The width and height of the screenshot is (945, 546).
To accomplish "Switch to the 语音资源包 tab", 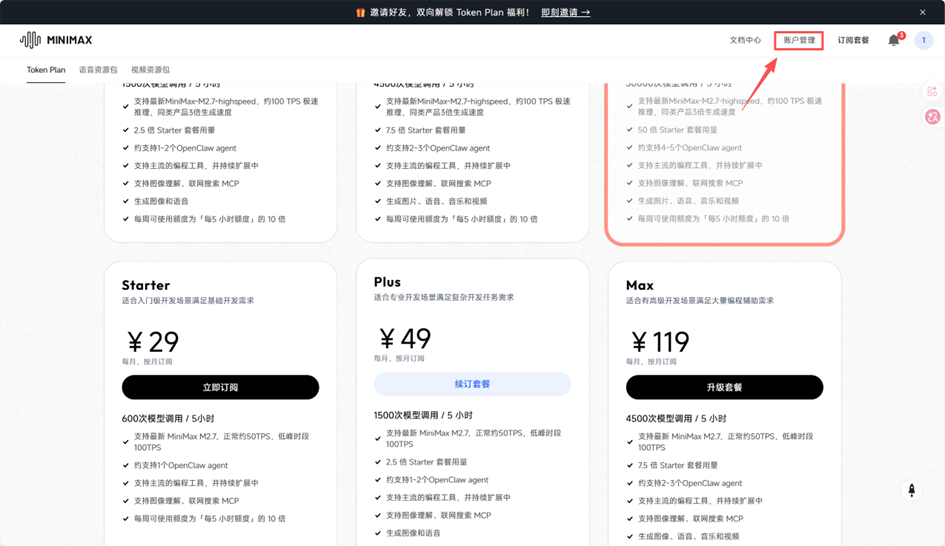I will point(98,70).
